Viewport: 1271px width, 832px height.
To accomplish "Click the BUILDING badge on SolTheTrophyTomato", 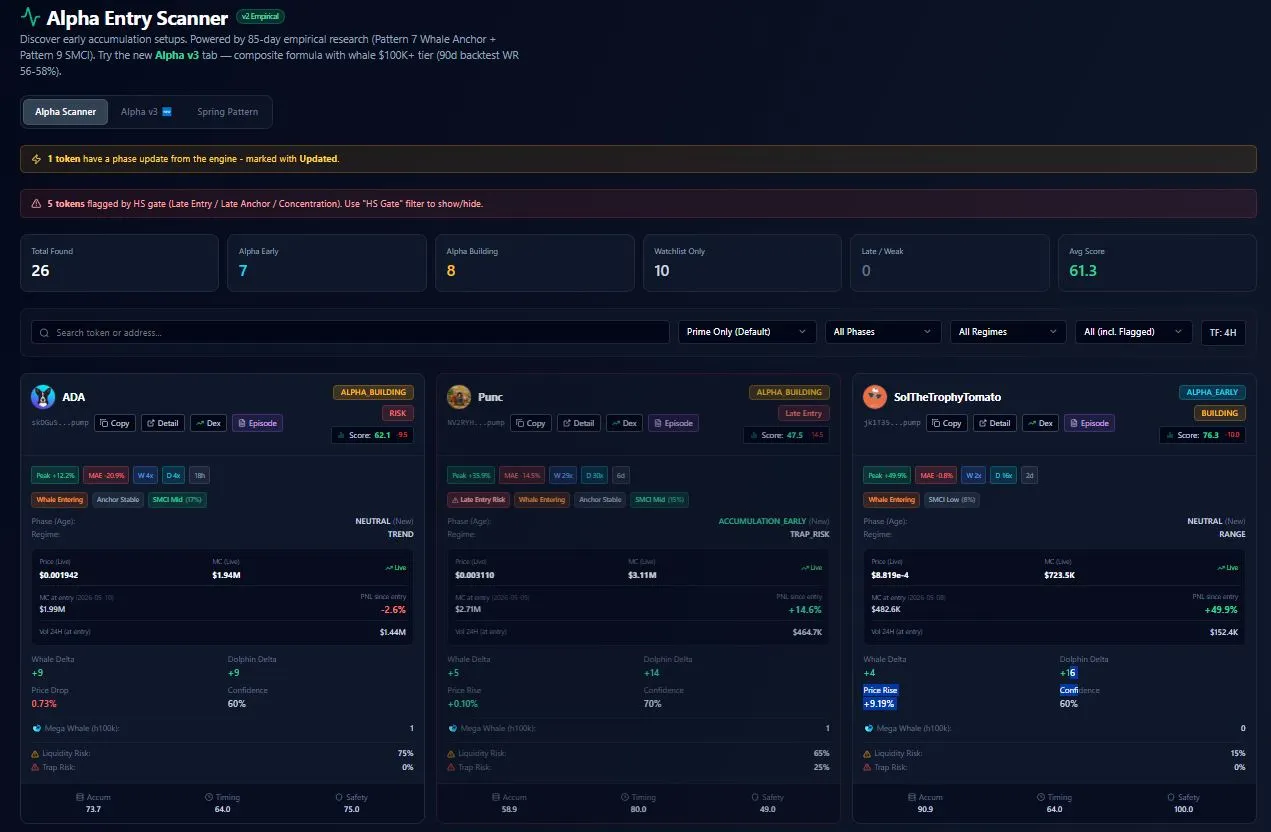I will [1220, 413].
